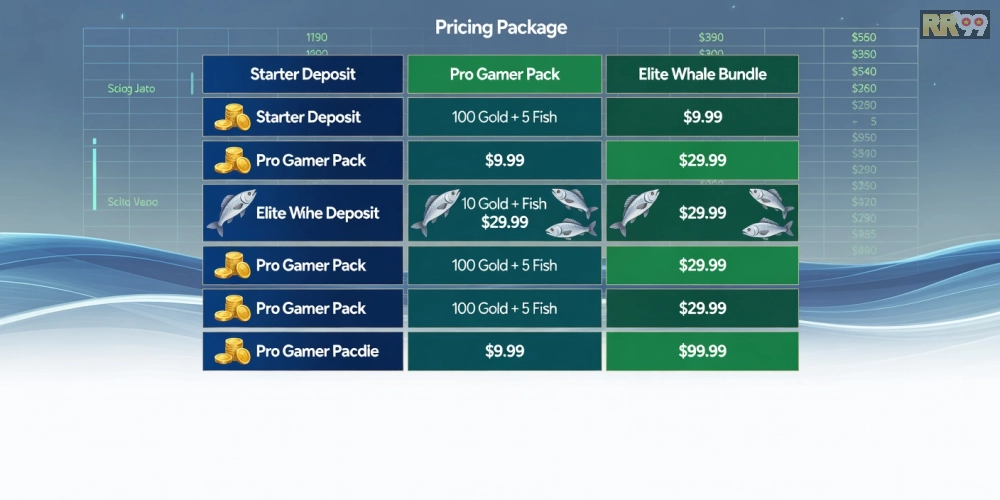Click the Pricing Package title

(x=501, y=27)
